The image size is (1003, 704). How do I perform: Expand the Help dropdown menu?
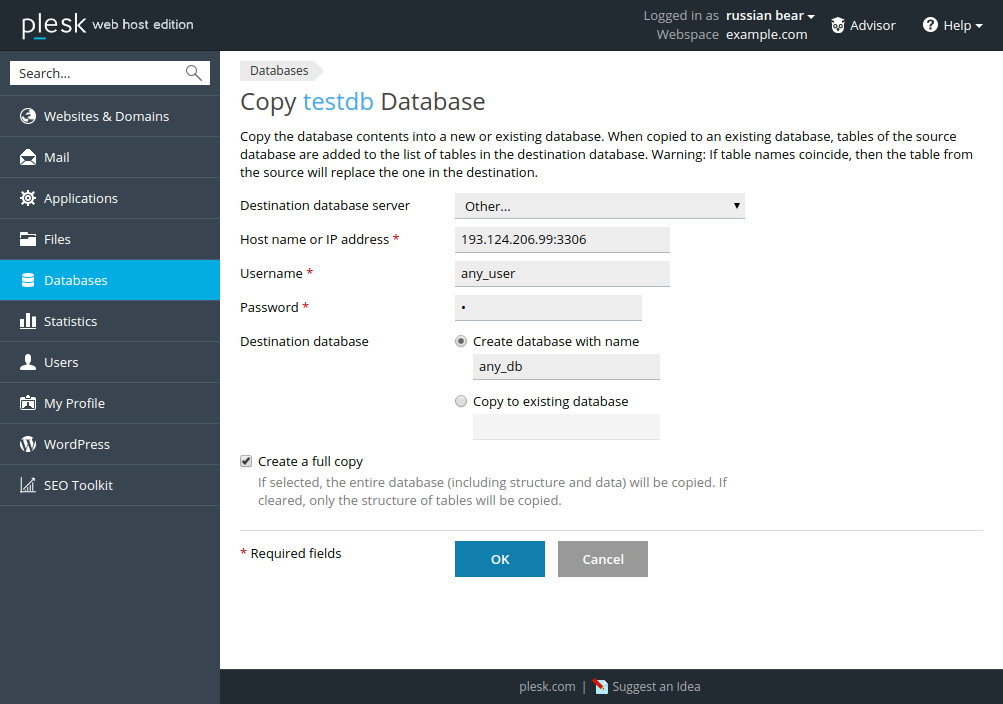(x=953, y=25)
